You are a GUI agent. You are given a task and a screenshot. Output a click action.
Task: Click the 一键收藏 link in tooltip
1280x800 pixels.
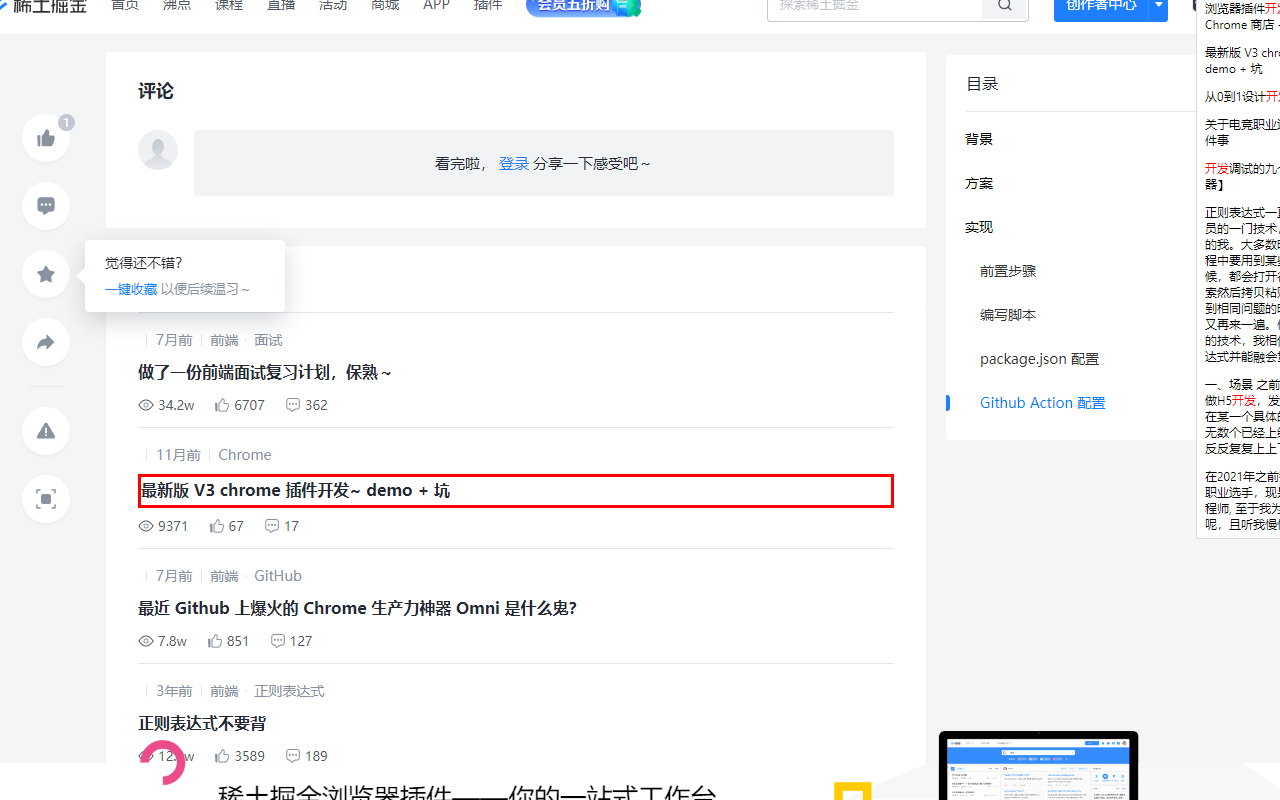(131, 289)
